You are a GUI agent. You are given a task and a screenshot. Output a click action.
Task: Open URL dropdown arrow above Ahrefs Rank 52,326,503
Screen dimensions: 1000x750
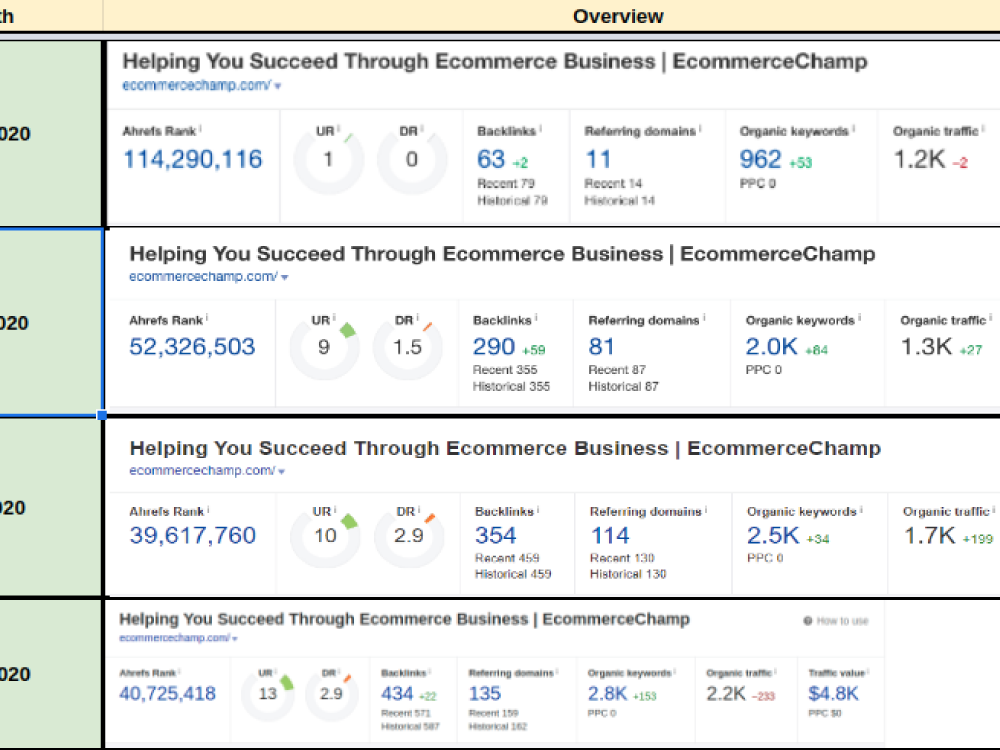pyautogui.click(x=284, y=277)
